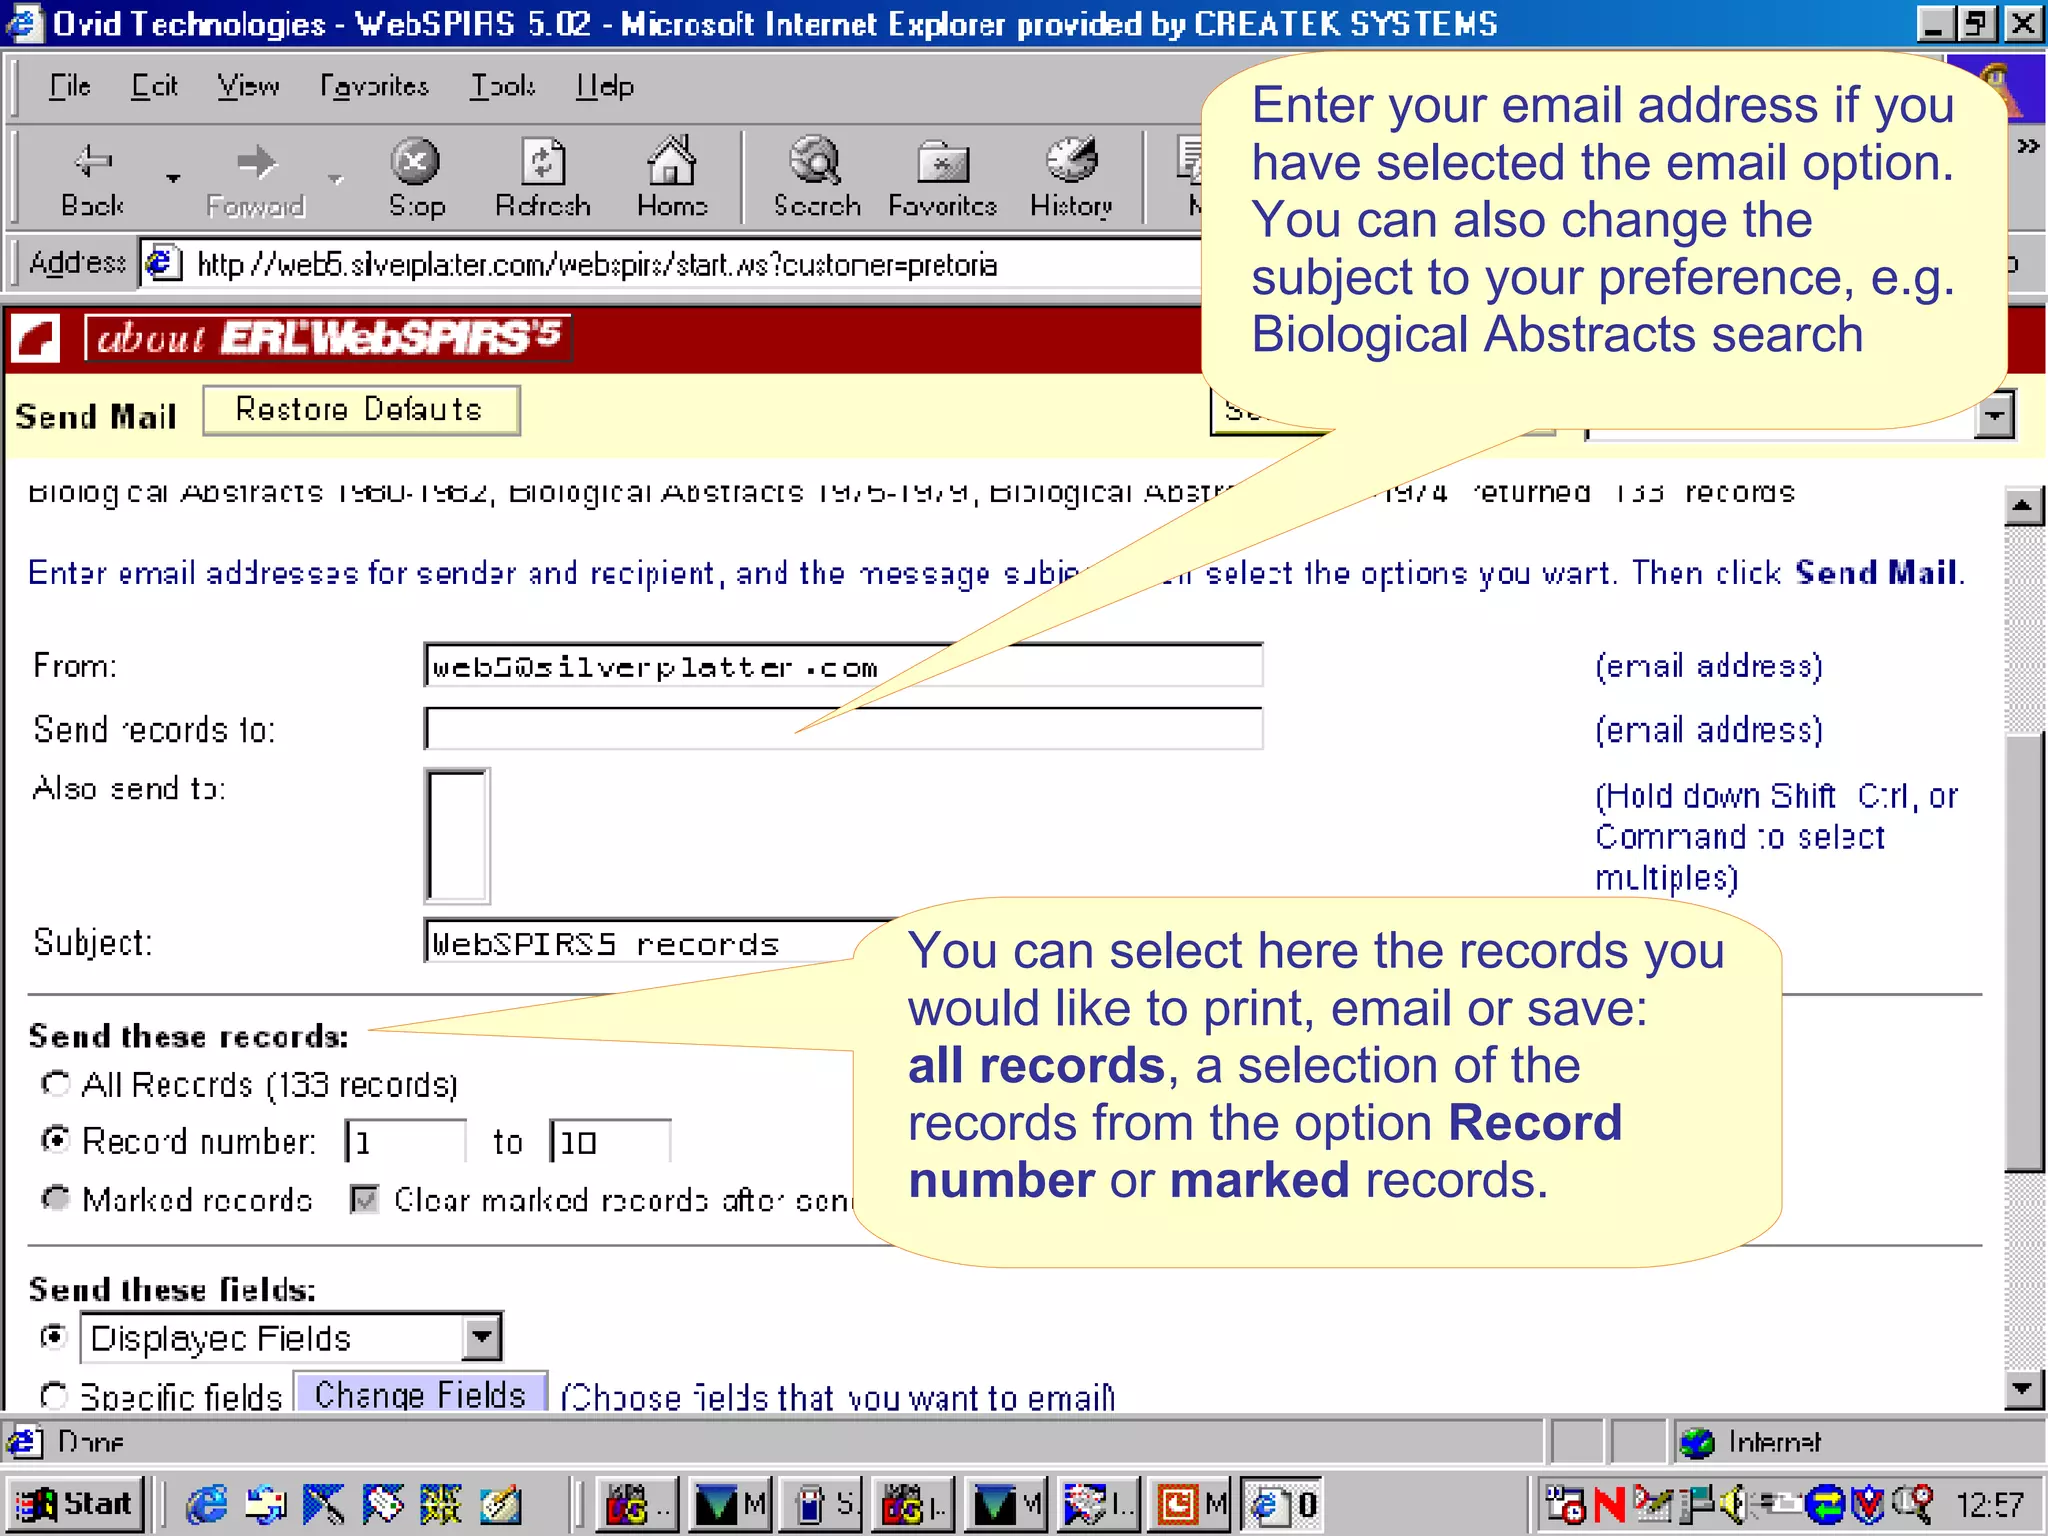Viewport: 2048px width, 1536px height.
Task: Open the Favorites menu
Action: pos(374,86)
